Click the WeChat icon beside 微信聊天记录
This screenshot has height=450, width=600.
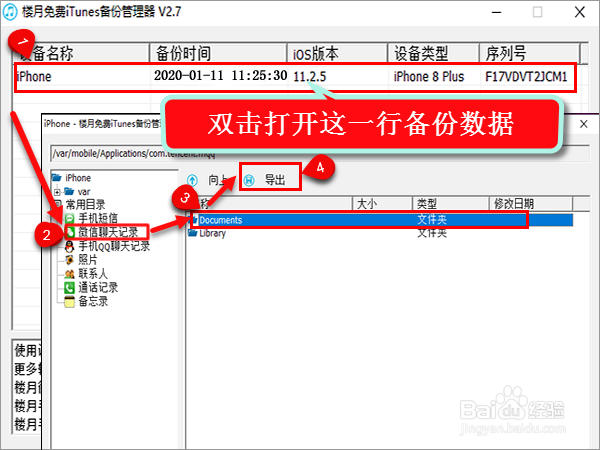71,232
